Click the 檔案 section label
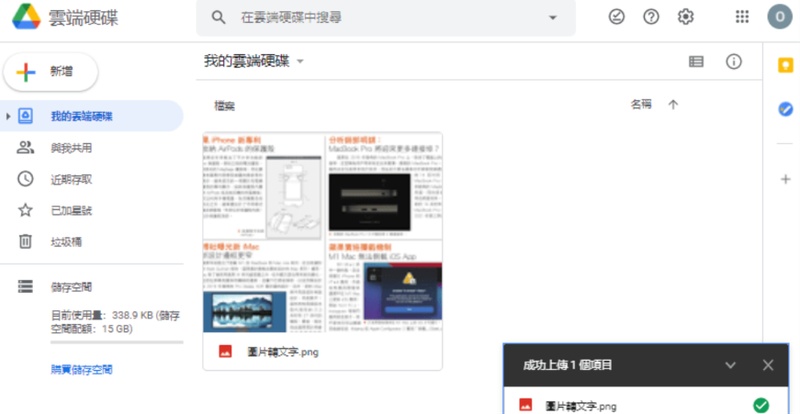Image resolution: width=800 pixels, height=414 pixels. coord(224,106)
